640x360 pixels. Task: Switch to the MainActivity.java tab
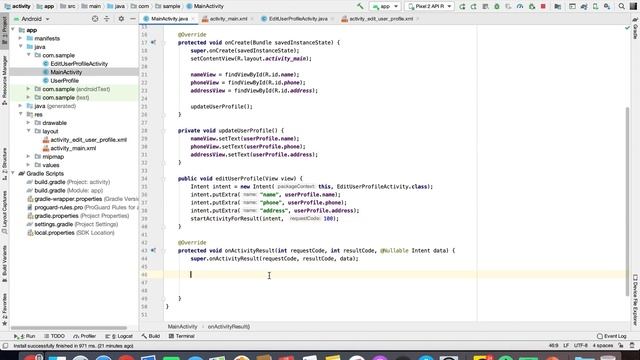169,19
